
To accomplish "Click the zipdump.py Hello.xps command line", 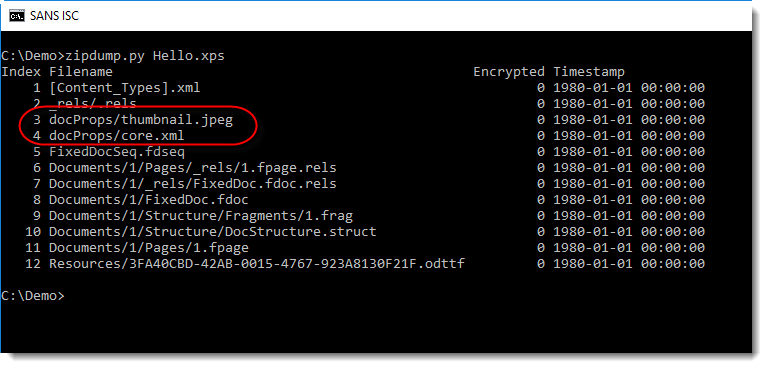I will tap(113, 56).
